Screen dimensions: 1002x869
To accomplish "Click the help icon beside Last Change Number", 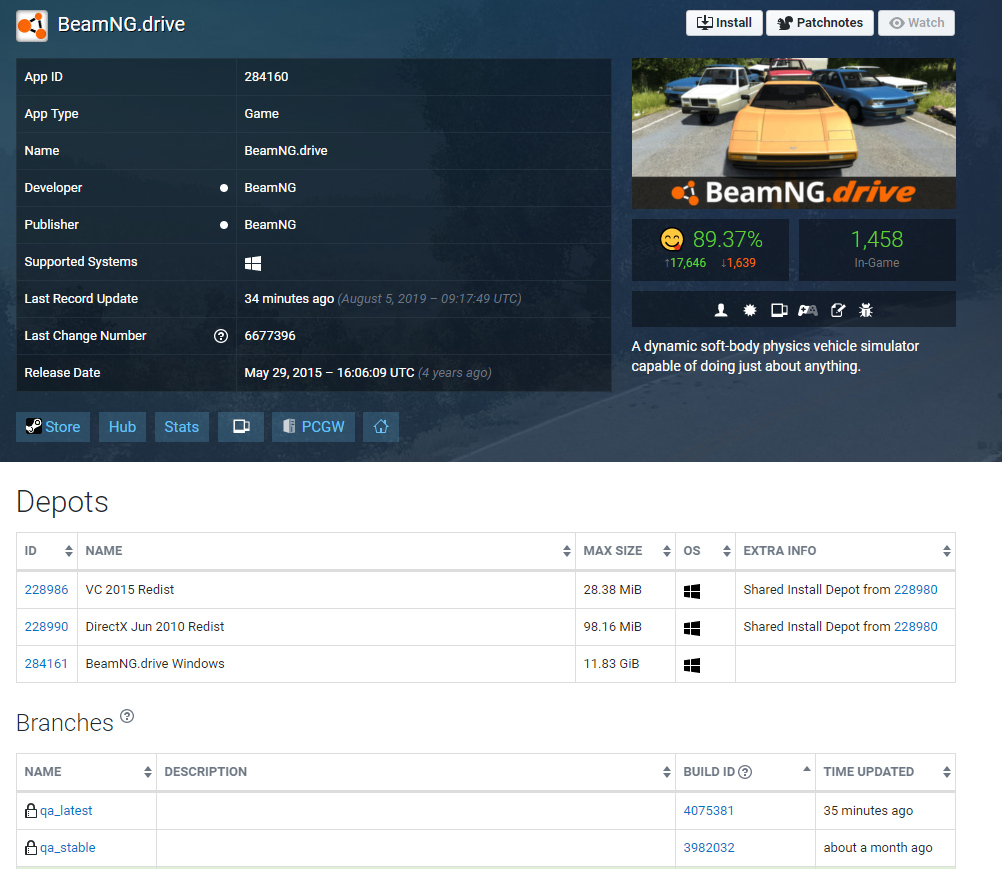I will (221, 336).
